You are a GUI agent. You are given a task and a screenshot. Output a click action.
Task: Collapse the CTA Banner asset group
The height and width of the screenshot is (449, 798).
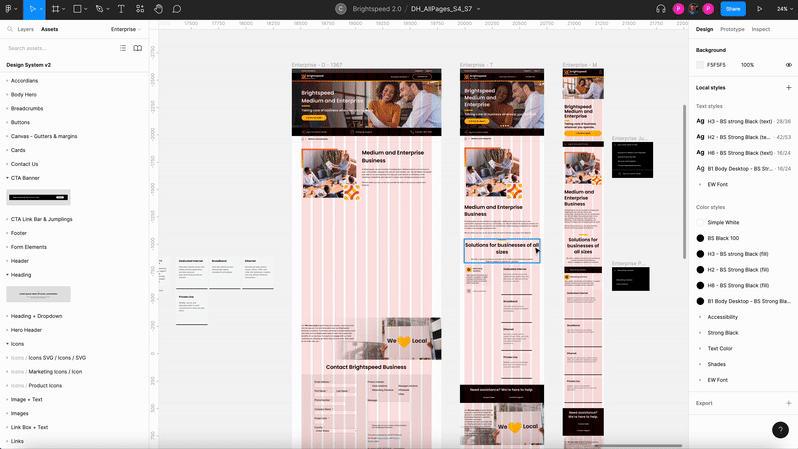tap(7, 178)
